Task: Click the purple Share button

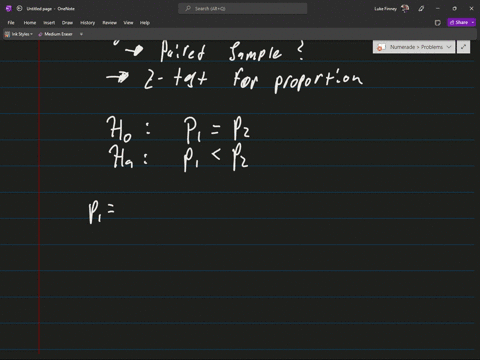Action: pyautogui.click(x=459, y=22)
